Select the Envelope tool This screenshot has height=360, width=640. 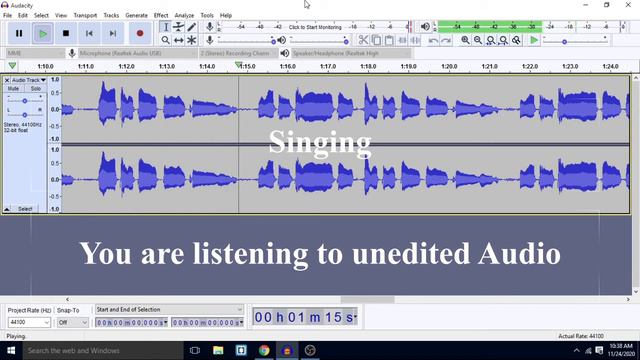(x=178, y=27)
